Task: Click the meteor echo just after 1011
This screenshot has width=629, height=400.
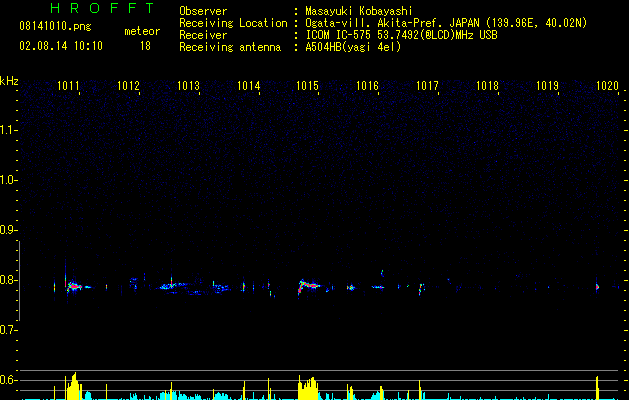Action: click(x=74, y=286)
